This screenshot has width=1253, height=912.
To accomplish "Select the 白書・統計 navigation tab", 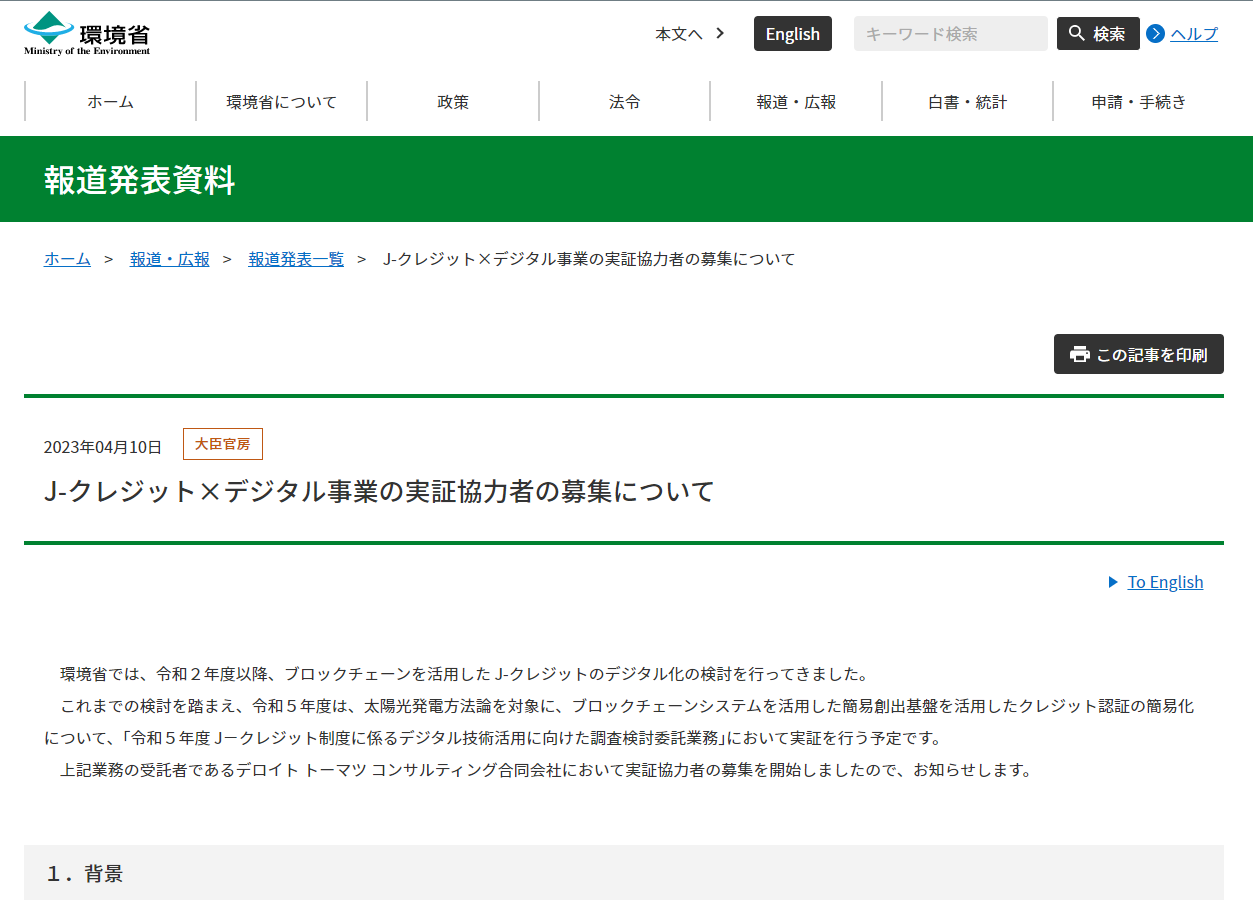I will pos(965,101).
